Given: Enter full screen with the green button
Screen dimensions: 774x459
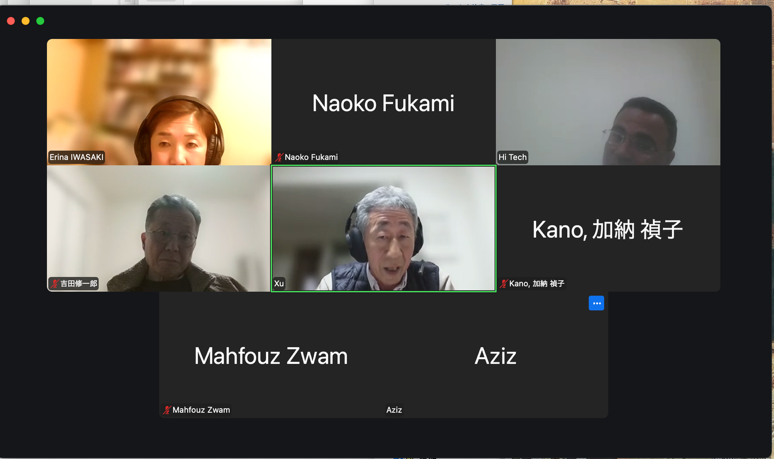Looking at the screenshot, I should pyautogui.click(x=40, y=21).
